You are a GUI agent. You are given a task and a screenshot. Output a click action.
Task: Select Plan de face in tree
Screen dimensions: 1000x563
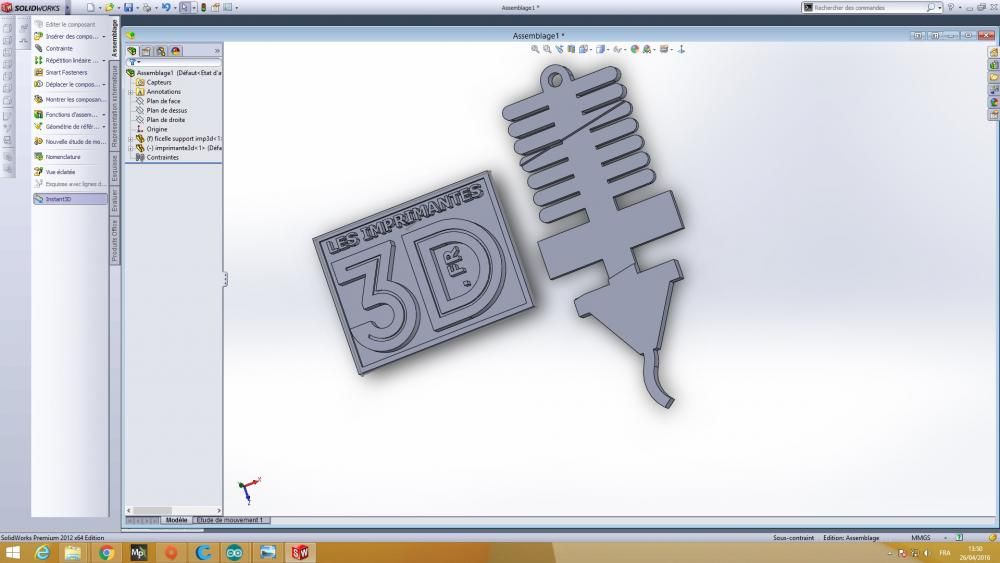[159, 101]
